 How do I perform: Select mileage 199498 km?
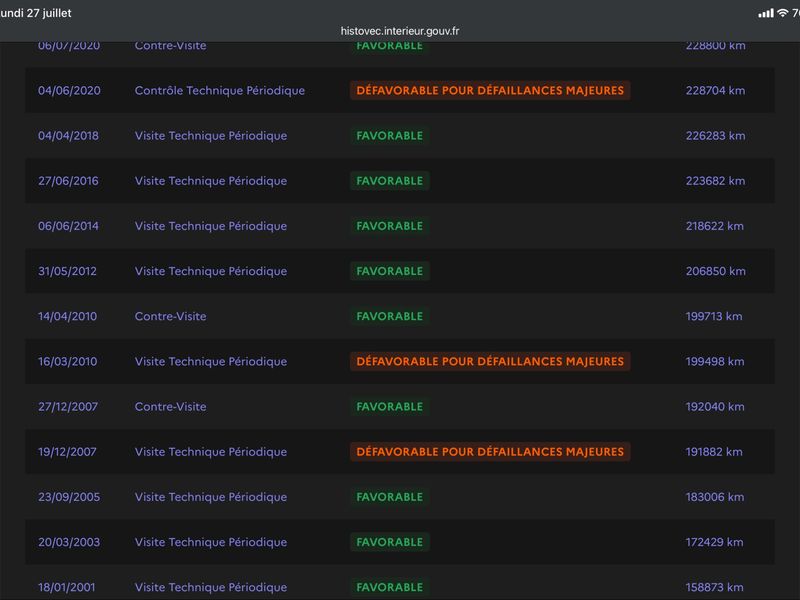(x=715, y=361)
